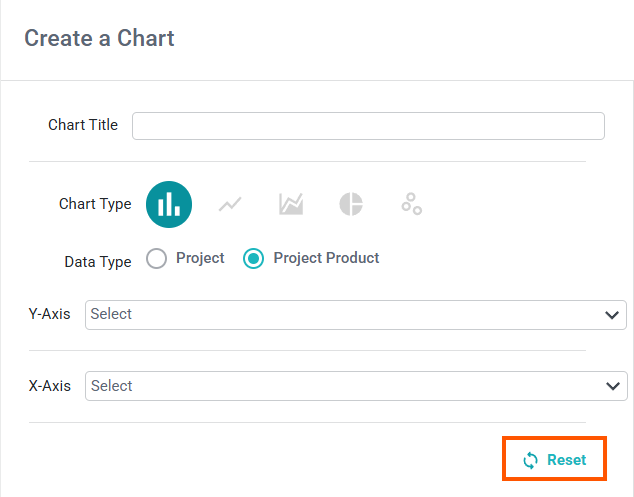
Task: Select the Project Product radio button
Action: [254, 258]
